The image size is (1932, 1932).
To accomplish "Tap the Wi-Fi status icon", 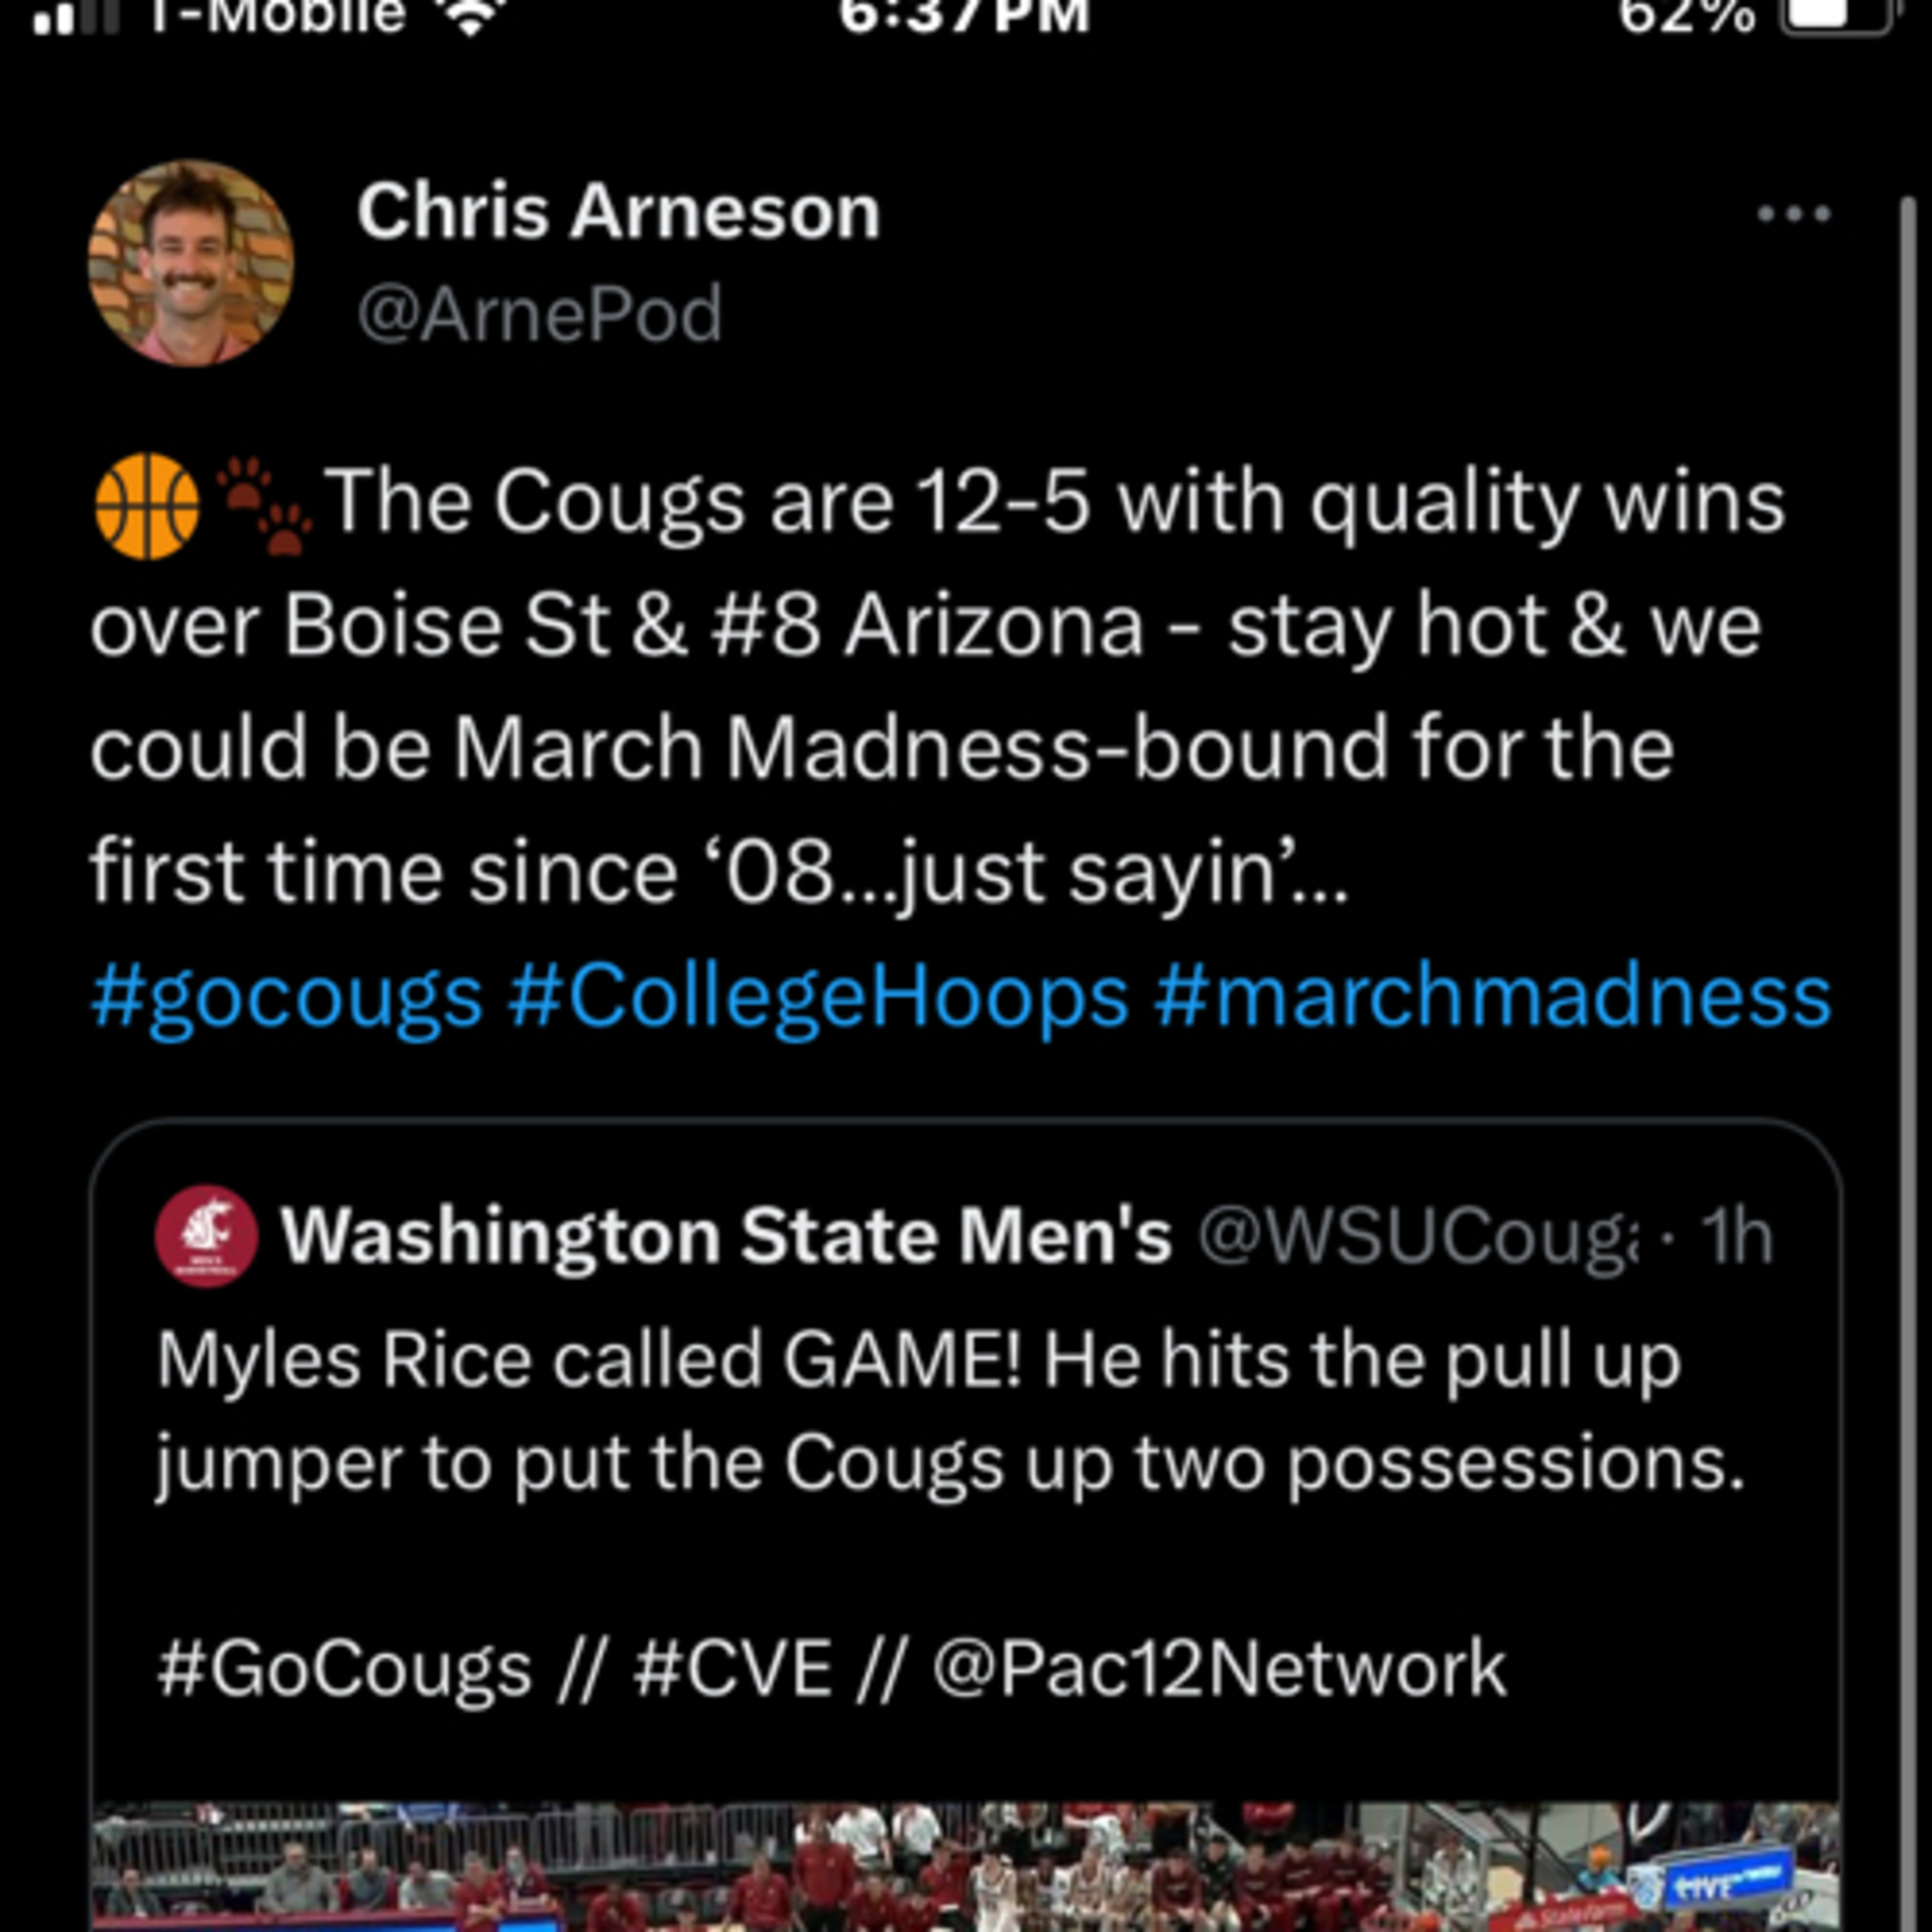I will pos(469,18).
